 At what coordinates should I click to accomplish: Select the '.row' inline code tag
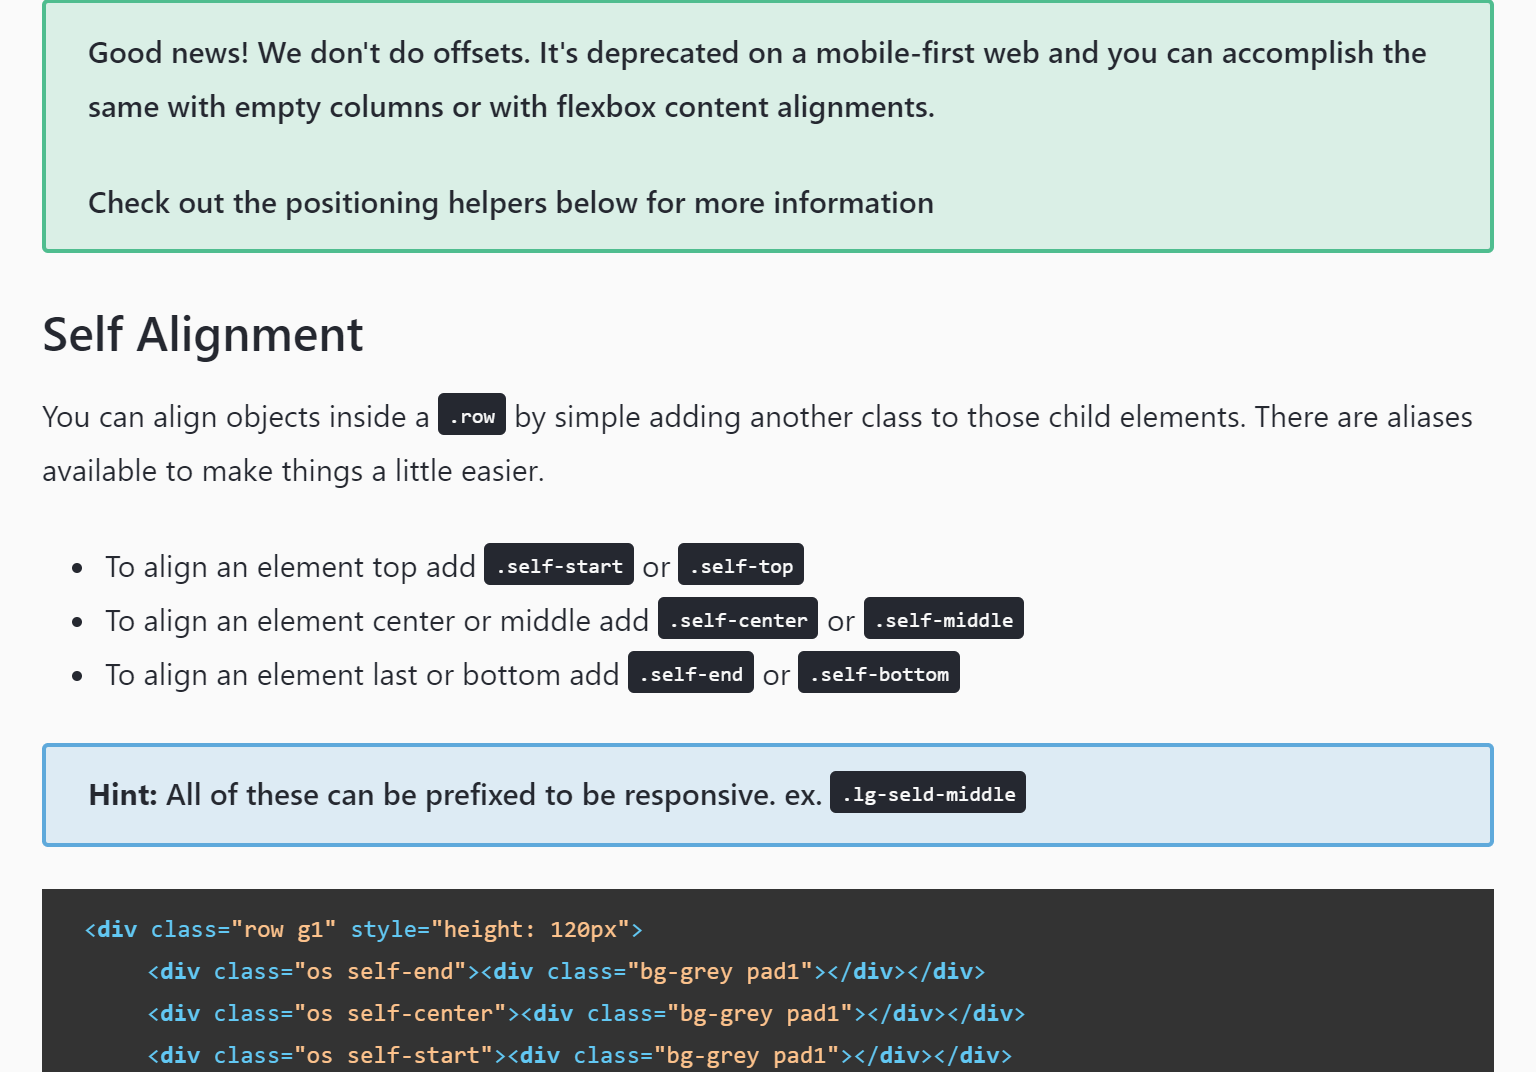coord(472,415)
